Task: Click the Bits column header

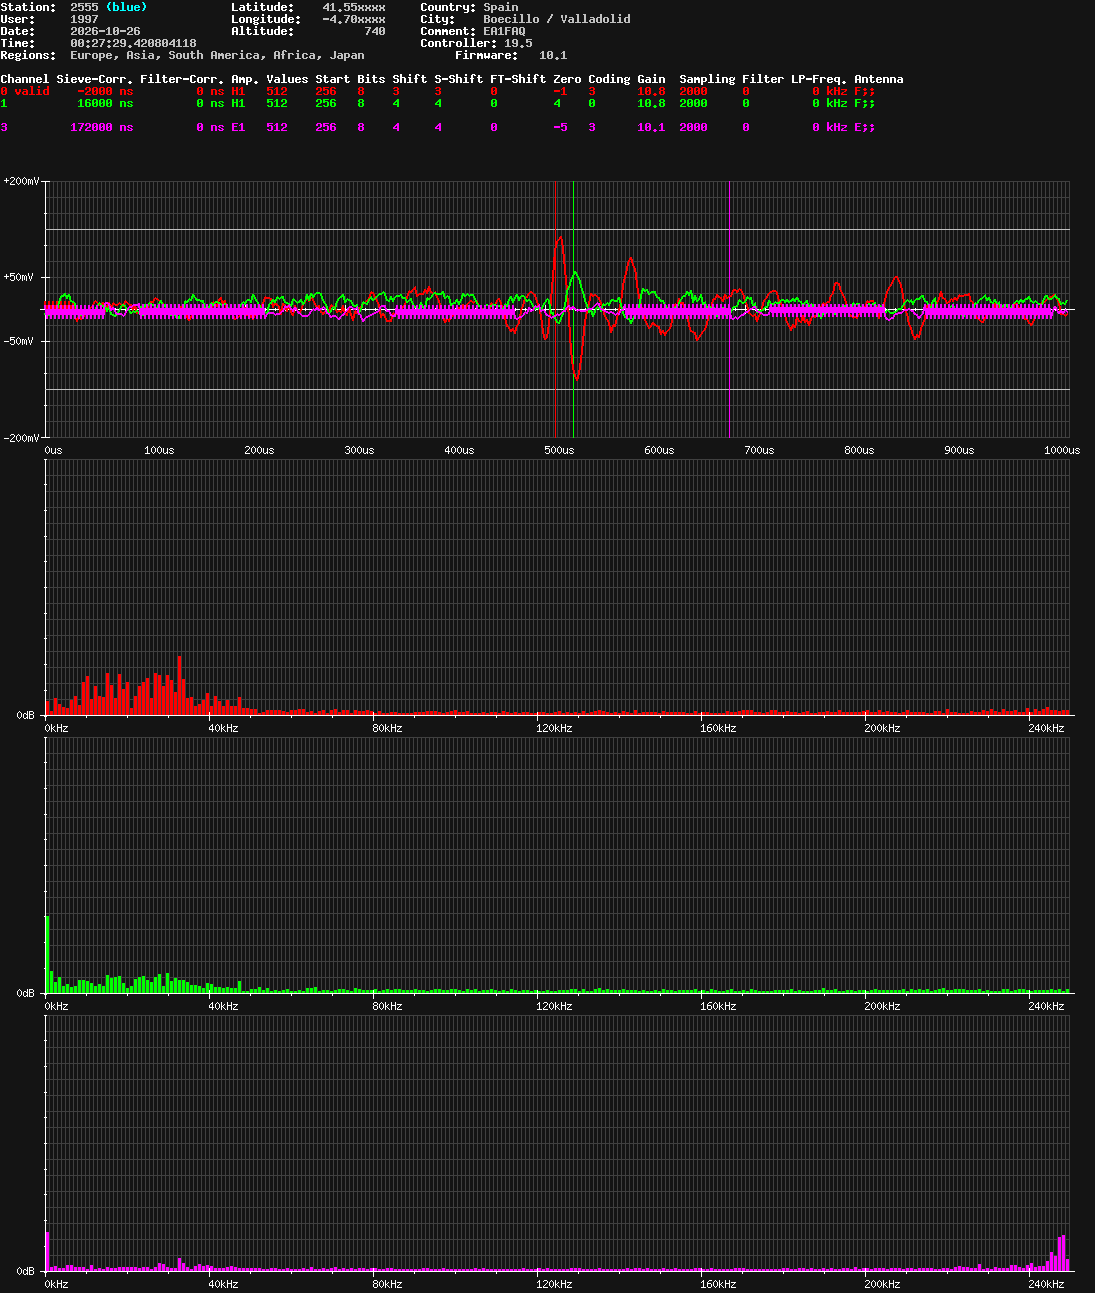Action: coord(371,79)
